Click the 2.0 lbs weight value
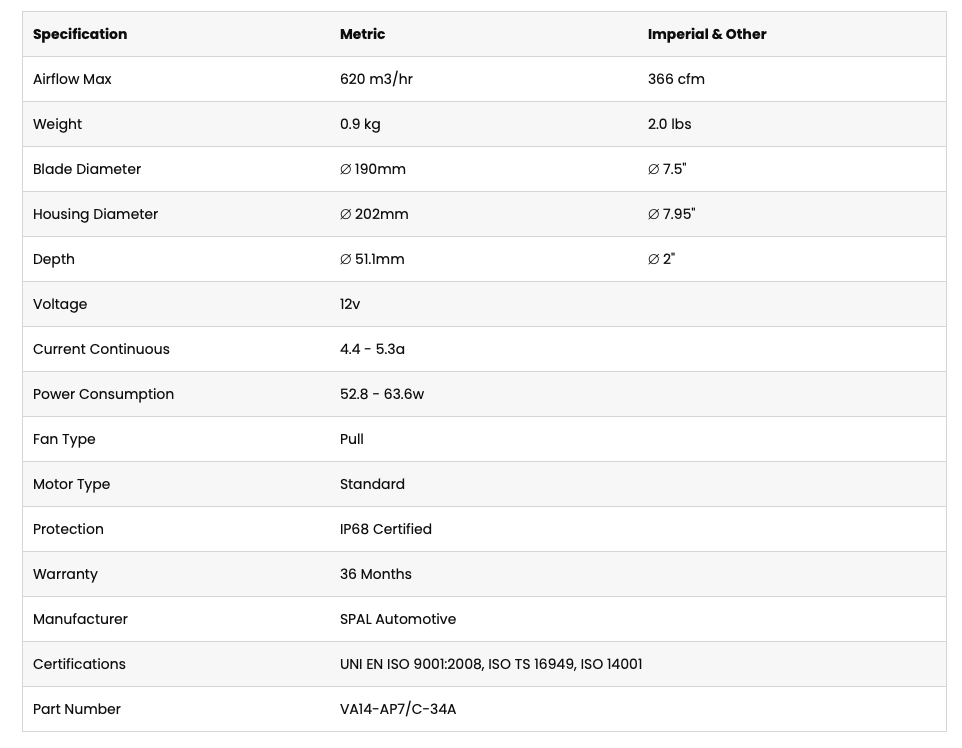This screenshot has height=748, width=962. [669, 125]
